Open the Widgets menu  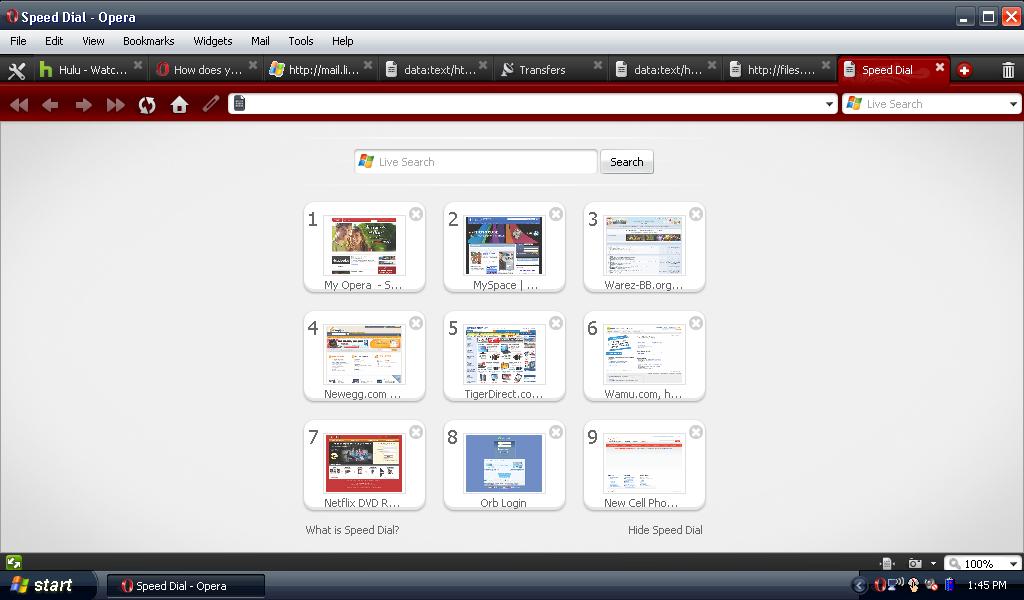[213, 41]
